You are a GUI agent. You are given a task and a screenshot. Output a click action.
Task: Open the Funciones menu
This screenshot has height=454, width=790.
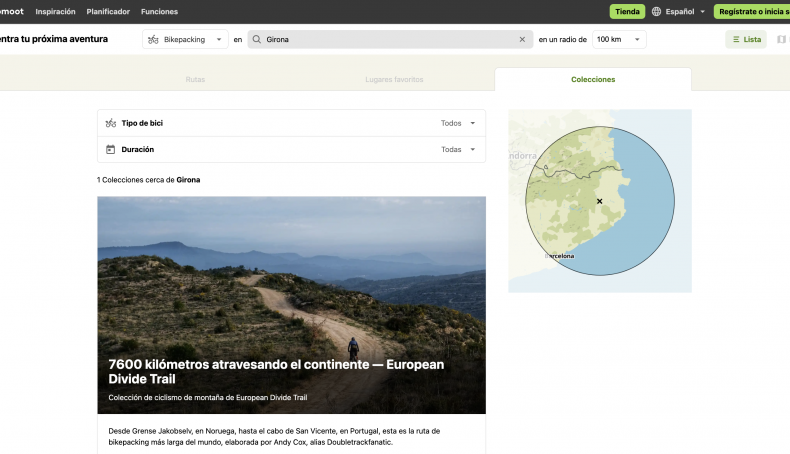pos(159,12)
